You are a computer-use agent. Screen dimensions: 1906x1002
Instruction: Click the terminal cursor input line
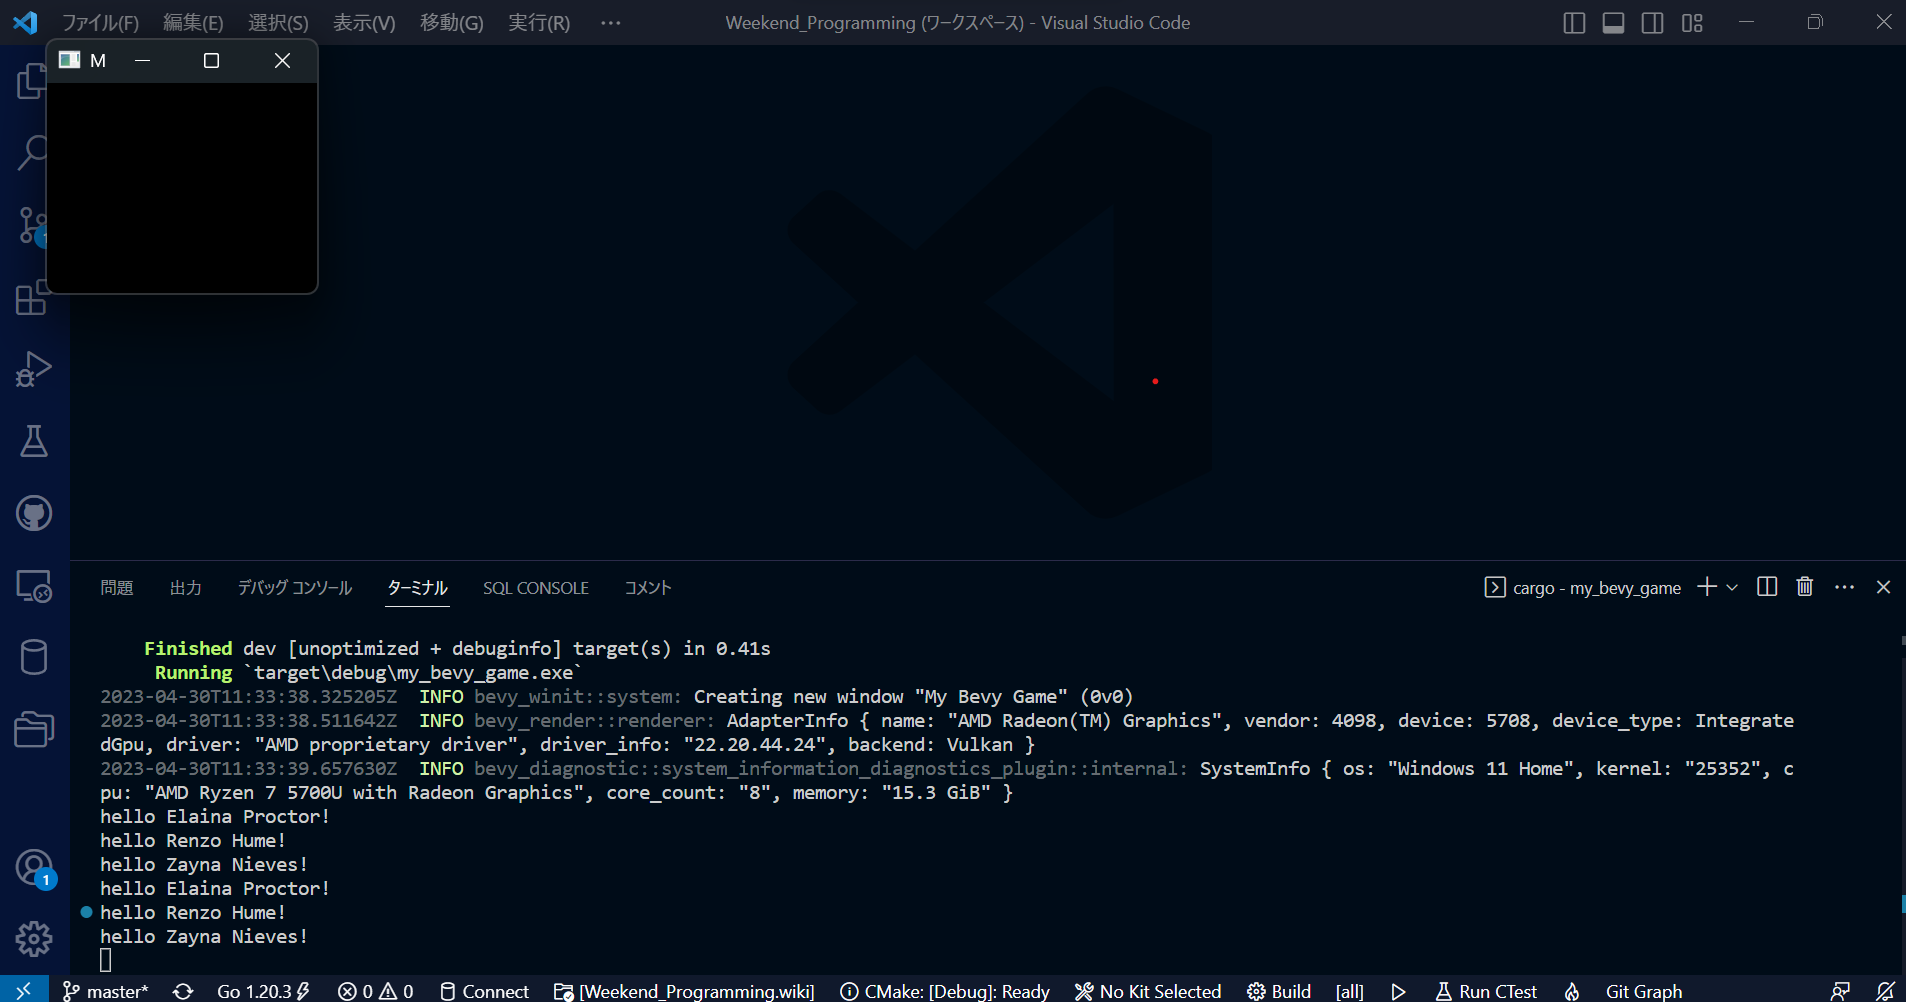click(x=106, y=960)
